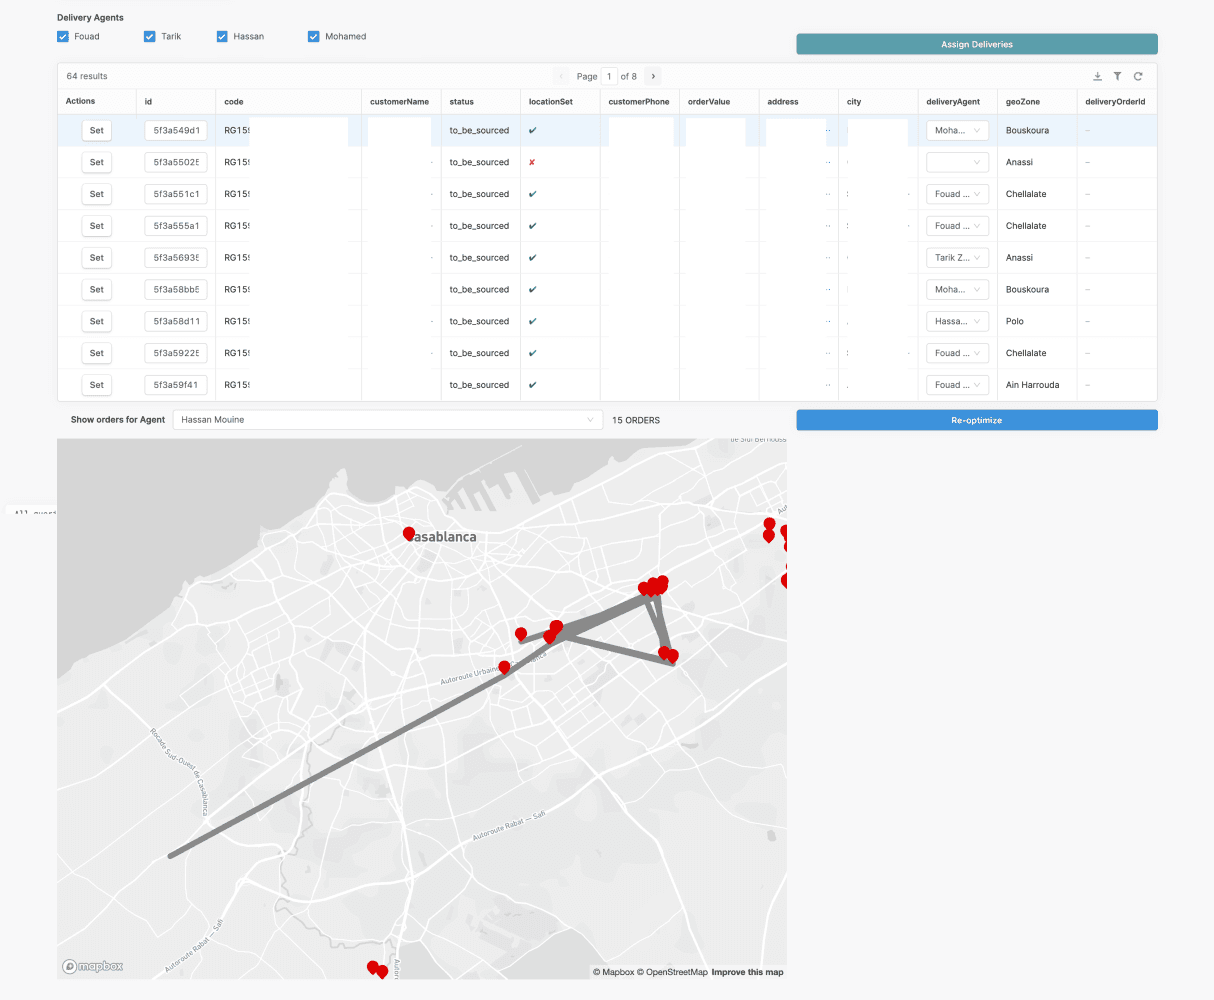
Task: Open the empty deliveryAgent dropdown for Anassi
Action: point(957,162)
